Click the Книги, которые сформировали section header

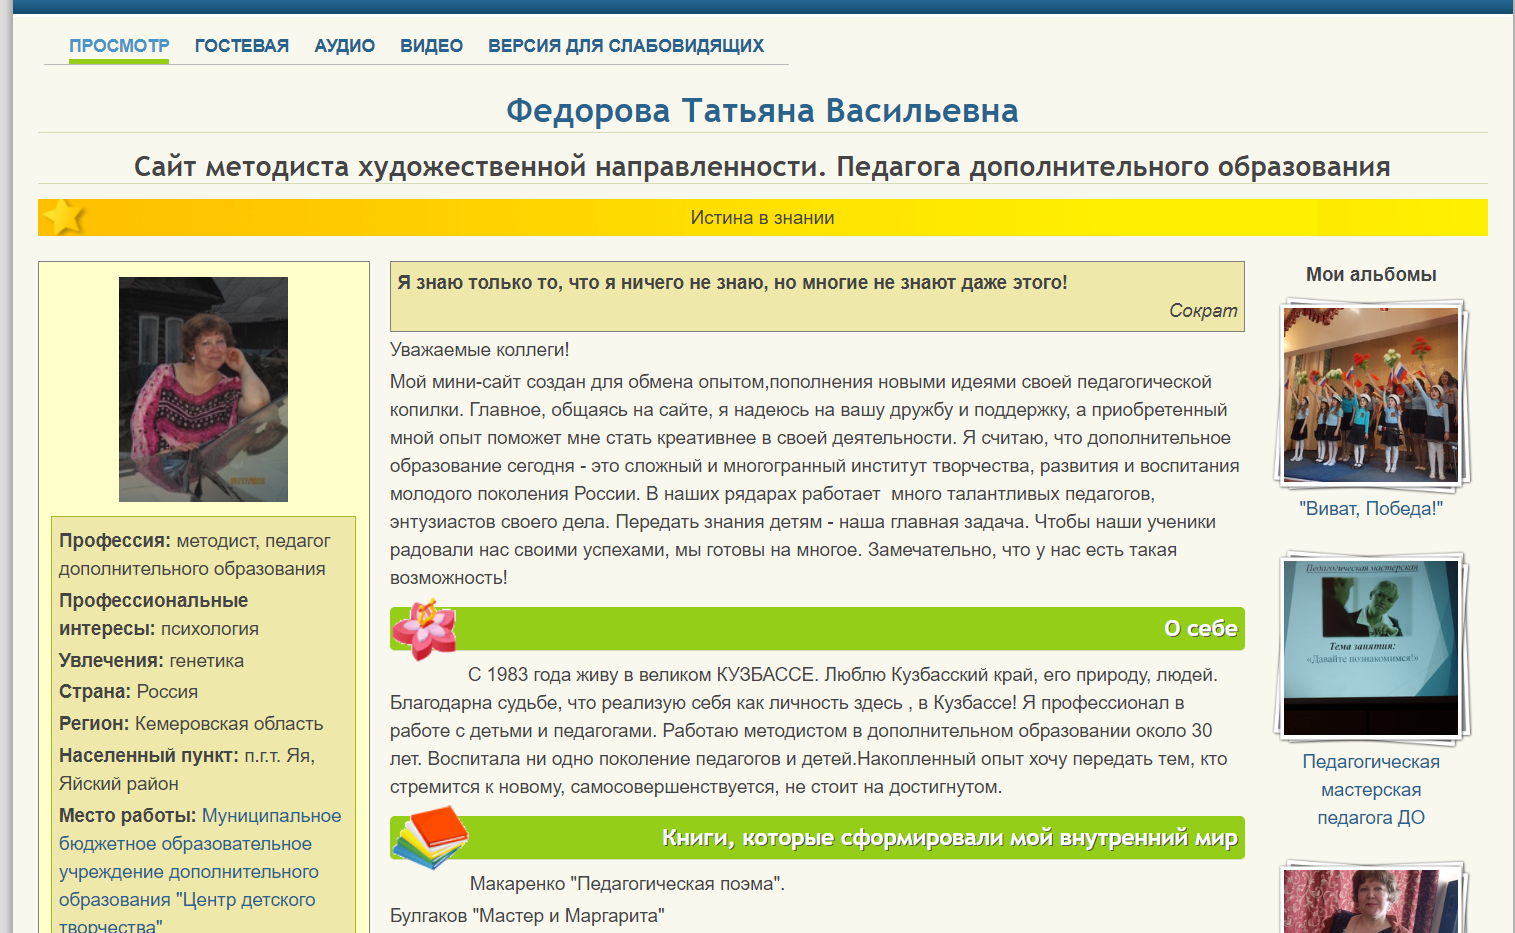pyautogui.click(x=817, y=838)
